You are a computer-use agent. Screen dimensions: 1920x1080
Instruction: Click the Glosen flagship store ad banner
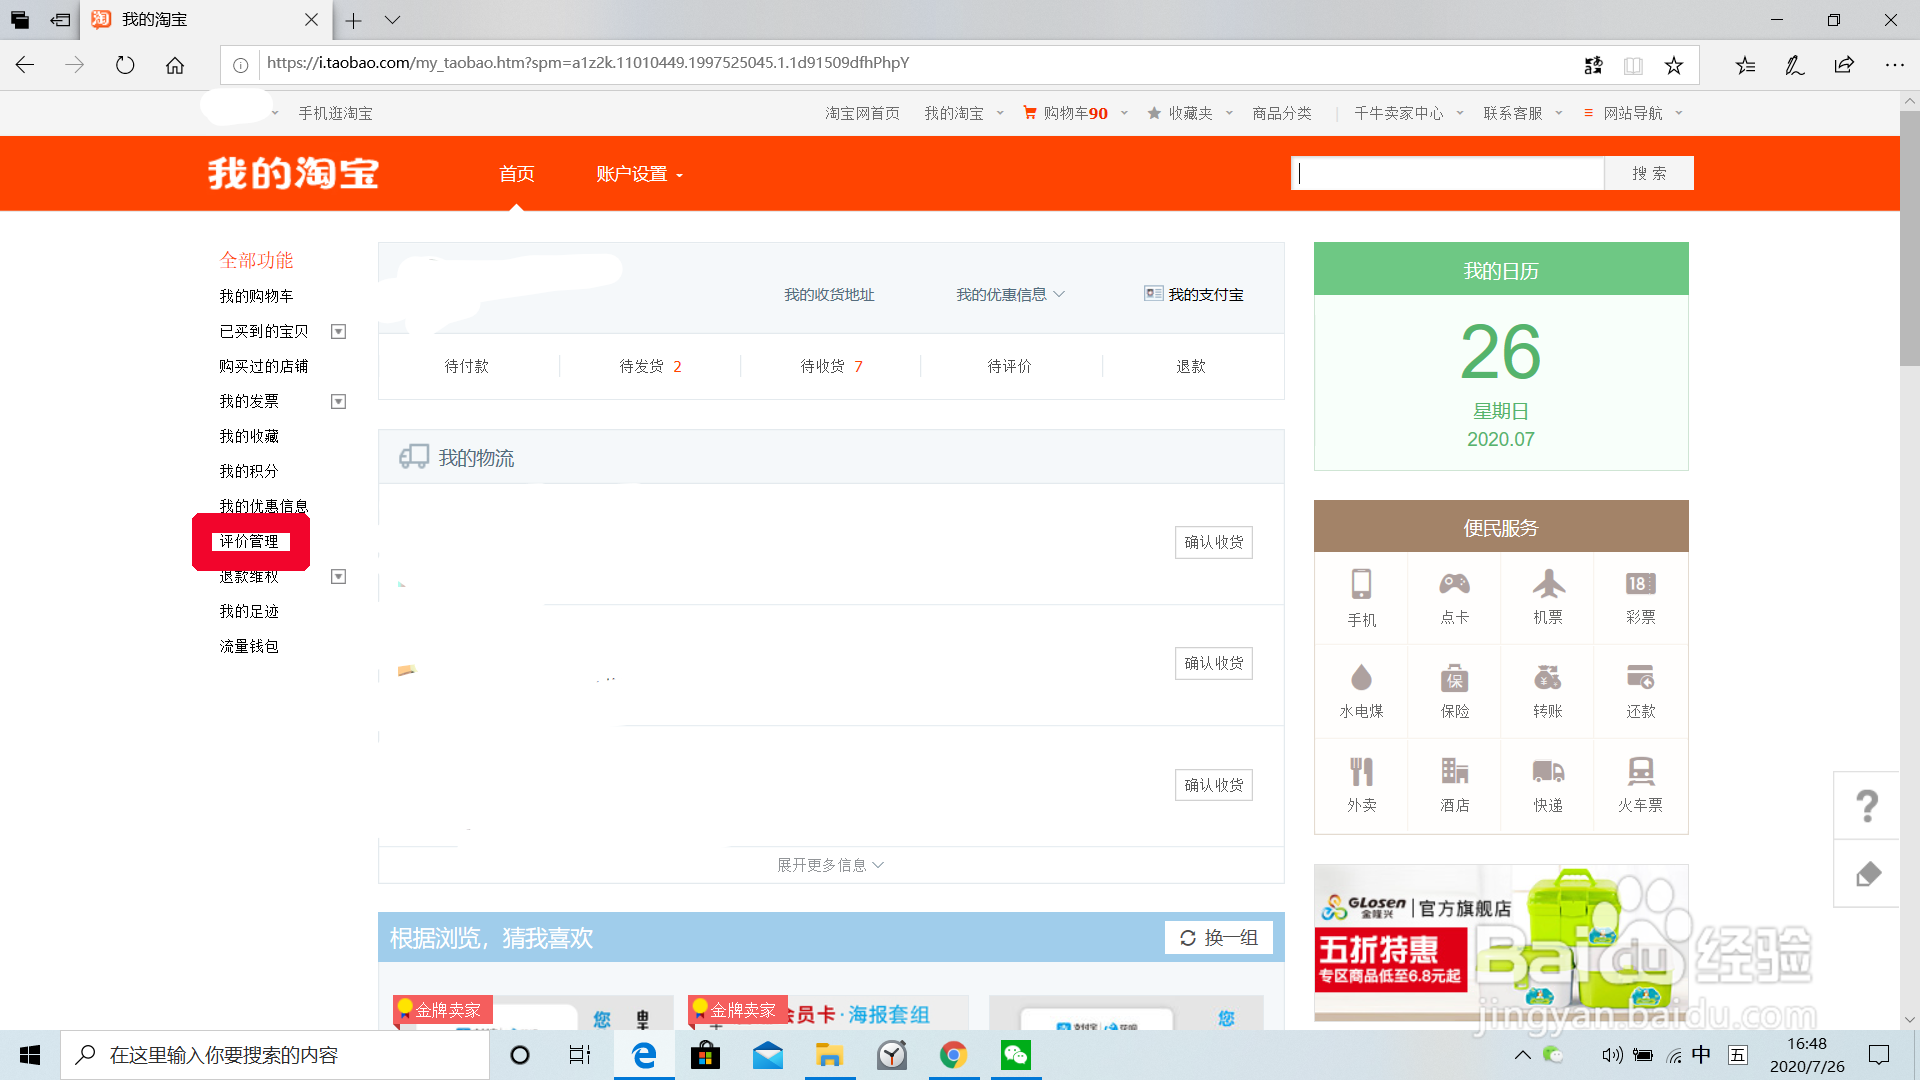(x=1501, y=943)
